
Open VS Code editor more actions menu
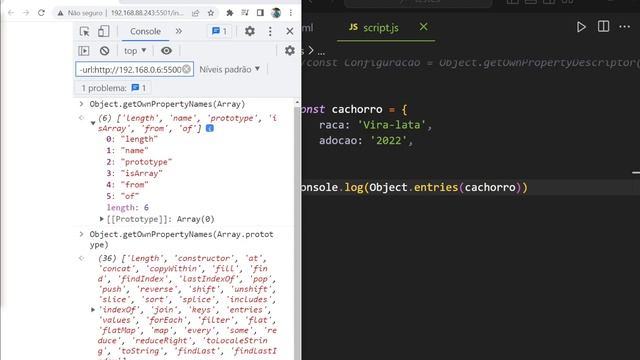624,27
